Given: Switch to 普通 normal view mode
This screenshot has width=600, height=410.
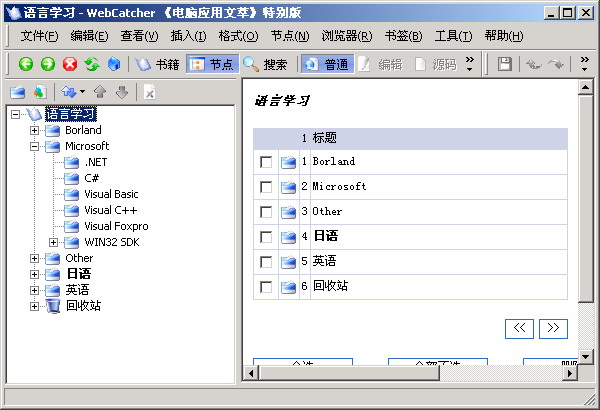Looking at the screenshot, I should pyautogui.click(x=327, y=64).
